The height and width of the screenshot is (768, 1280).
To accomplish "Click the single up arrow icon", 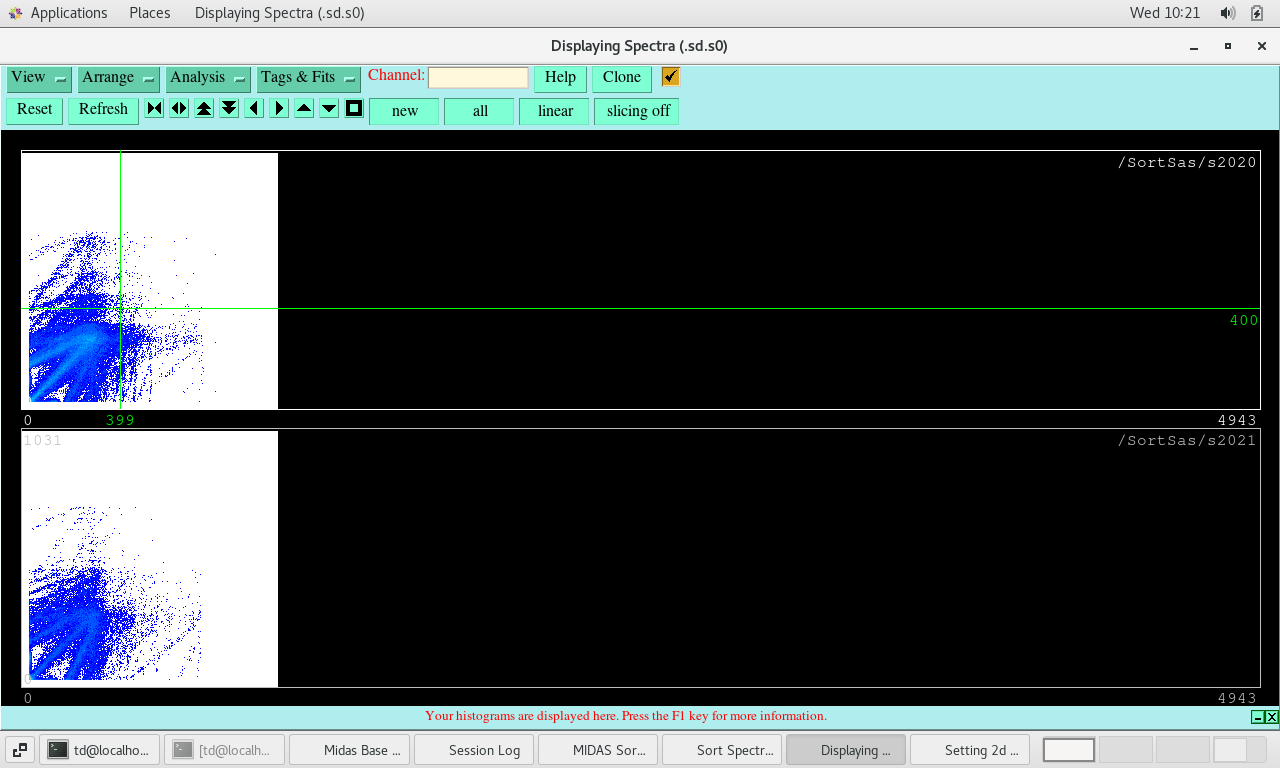I will [304, 109].
